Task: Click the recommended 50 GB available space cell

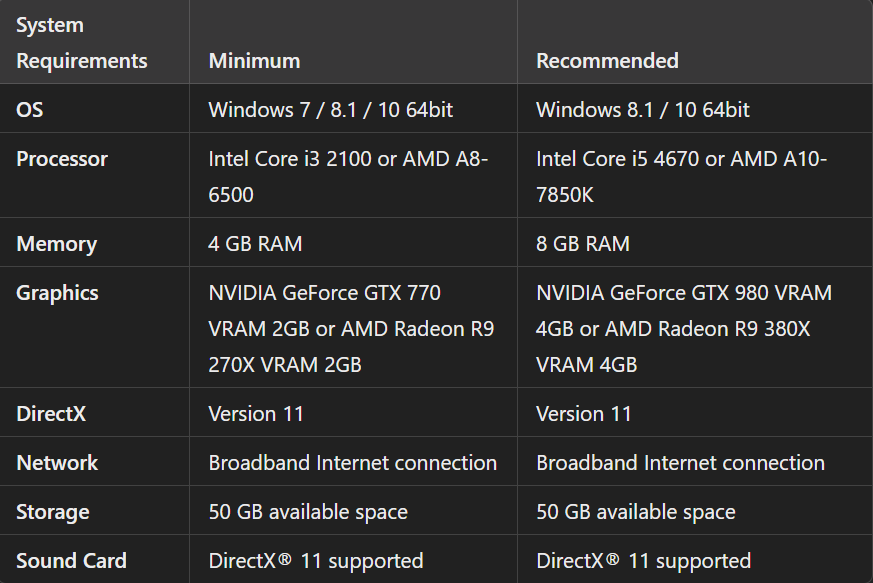Action: tap(636, 512)
